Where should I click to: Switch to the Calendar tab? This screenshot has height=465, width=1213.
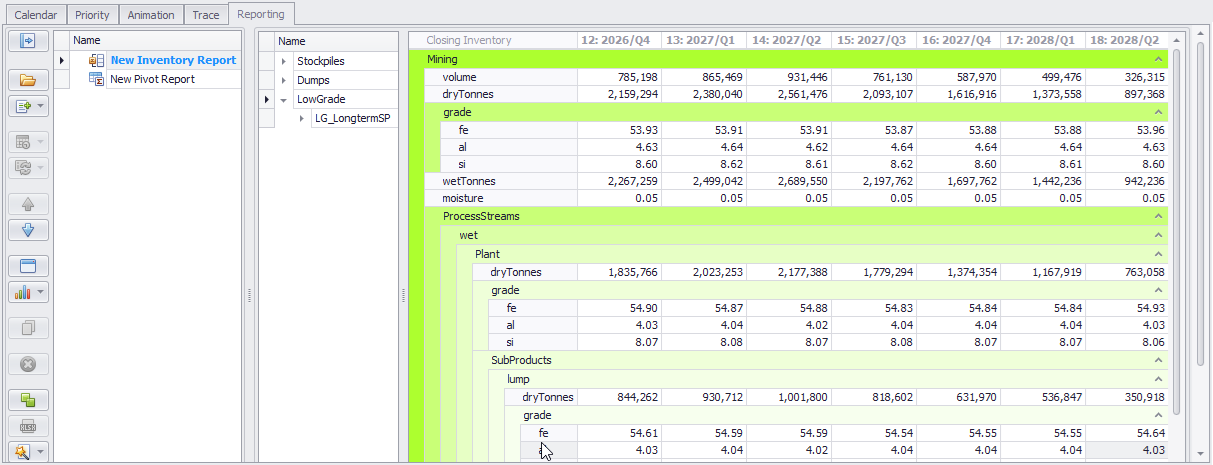[35, 15]
